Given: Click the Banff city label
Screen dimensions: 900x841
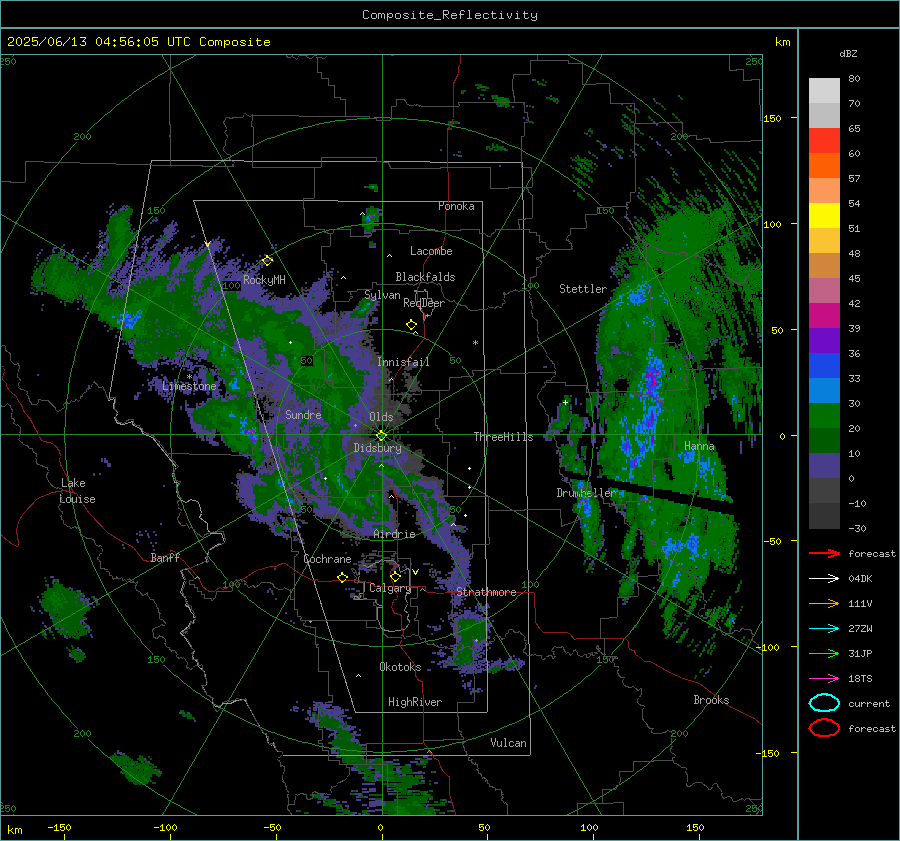Looking at the screenshot, I should coord(165,558).
